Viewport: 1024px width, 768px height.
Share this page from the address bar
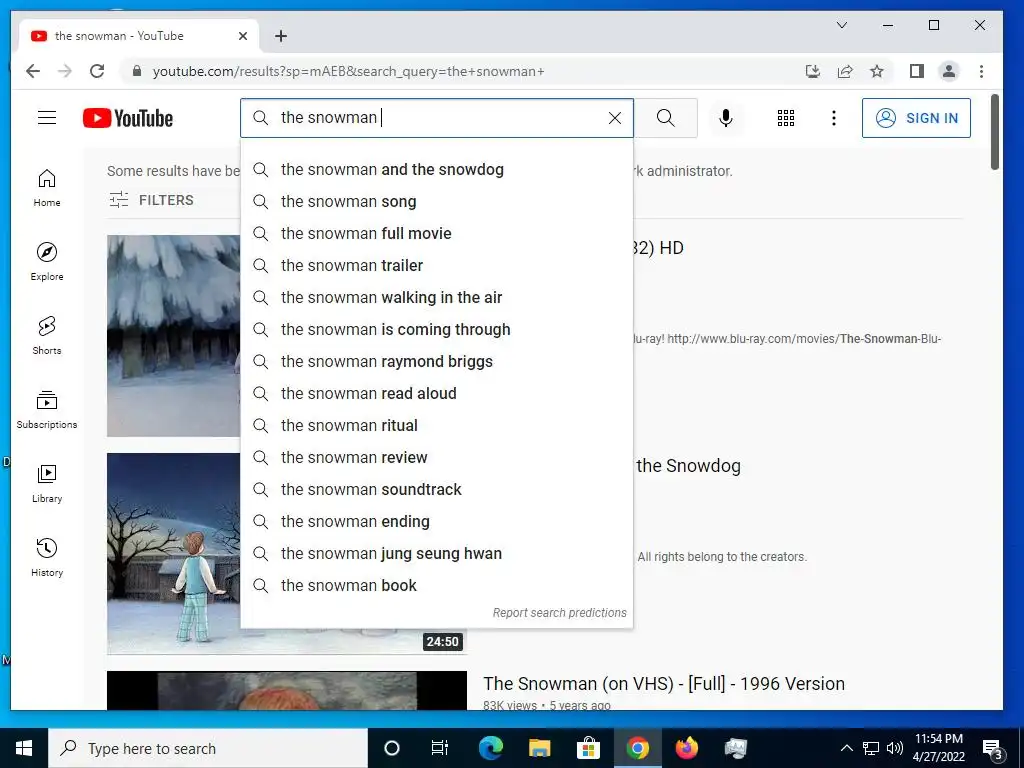coord(845,71)
